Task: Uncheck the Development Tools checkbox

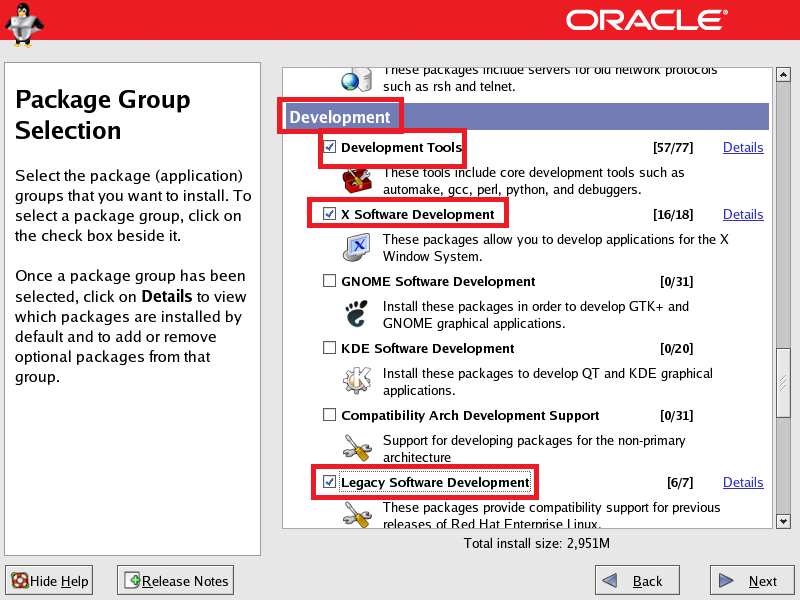Action: (x=330, y=147)
